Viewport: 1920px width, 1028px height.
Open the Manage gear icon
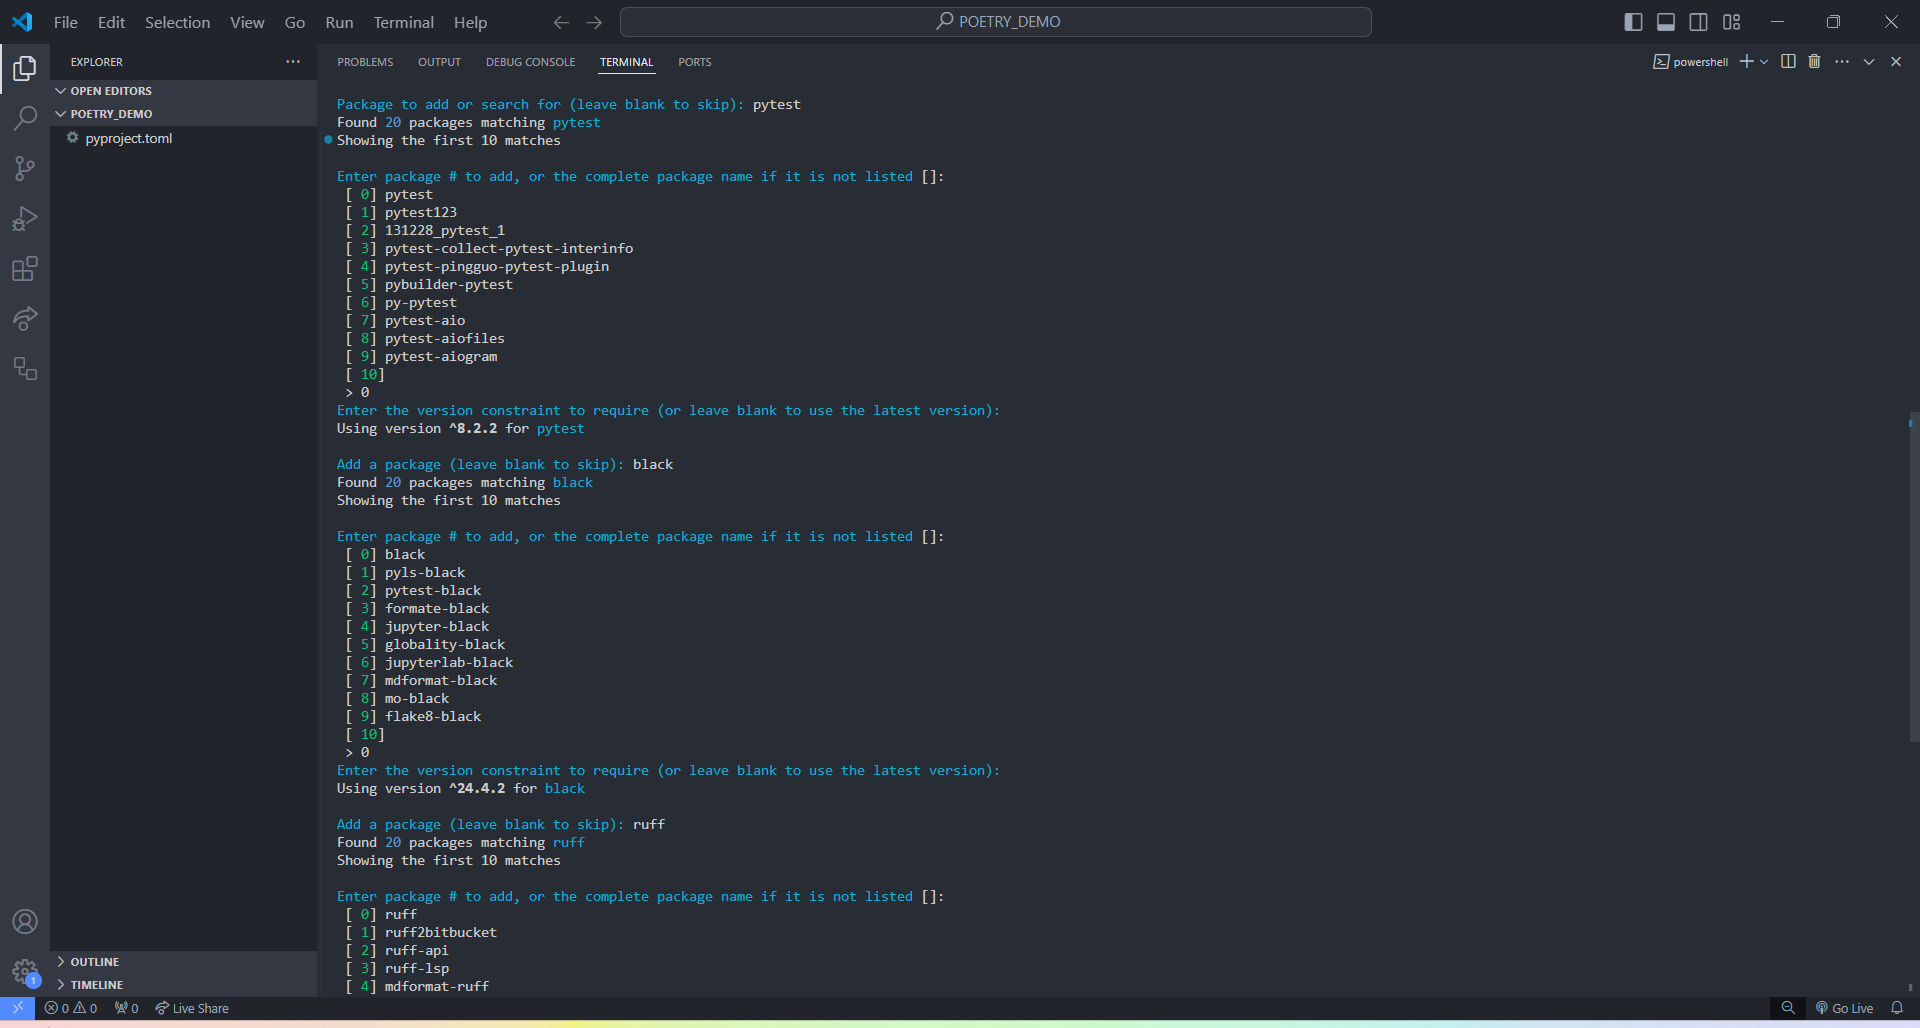pyautogui.click(x=24, y=972)
